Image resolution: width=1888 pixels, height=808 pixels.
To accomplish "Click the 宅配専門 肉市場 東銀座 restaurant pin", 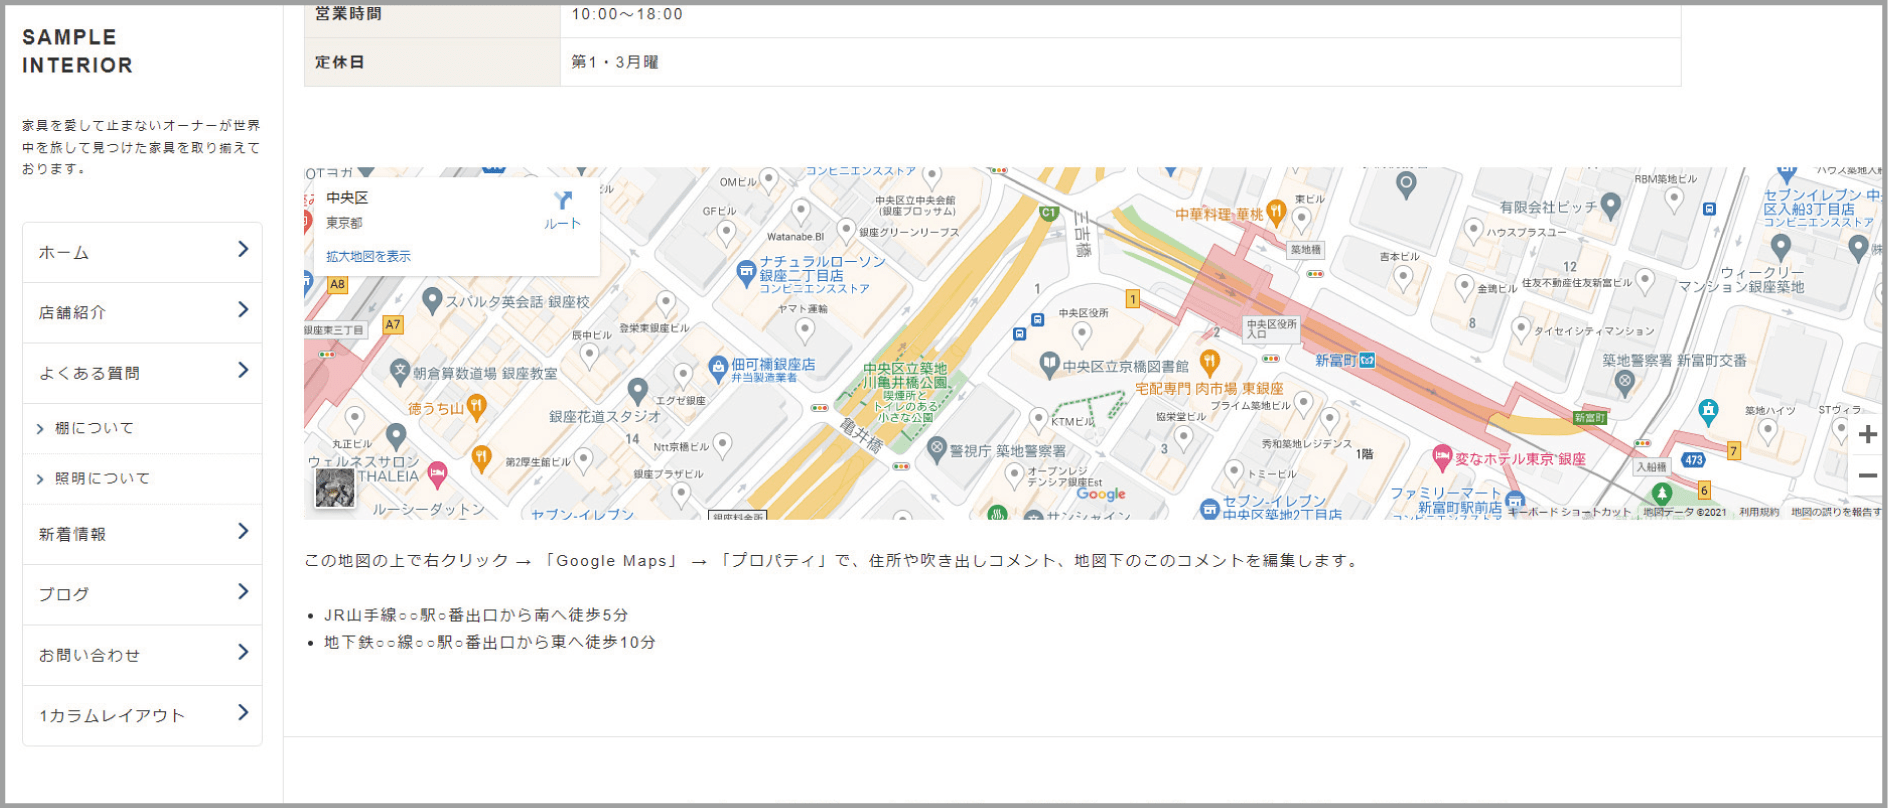I will [1209, 362].
